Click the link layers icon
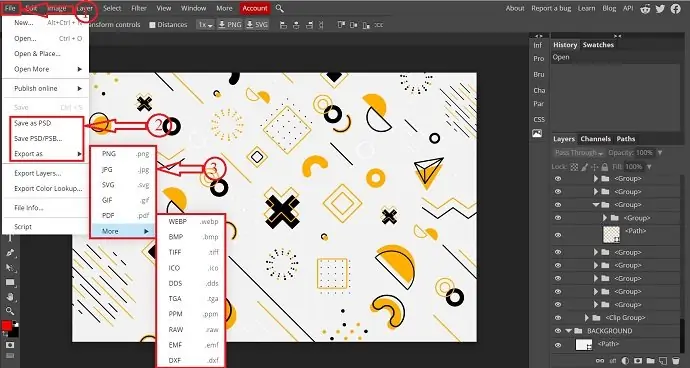This screenshot has width=690, height=368. click(600, 361)
